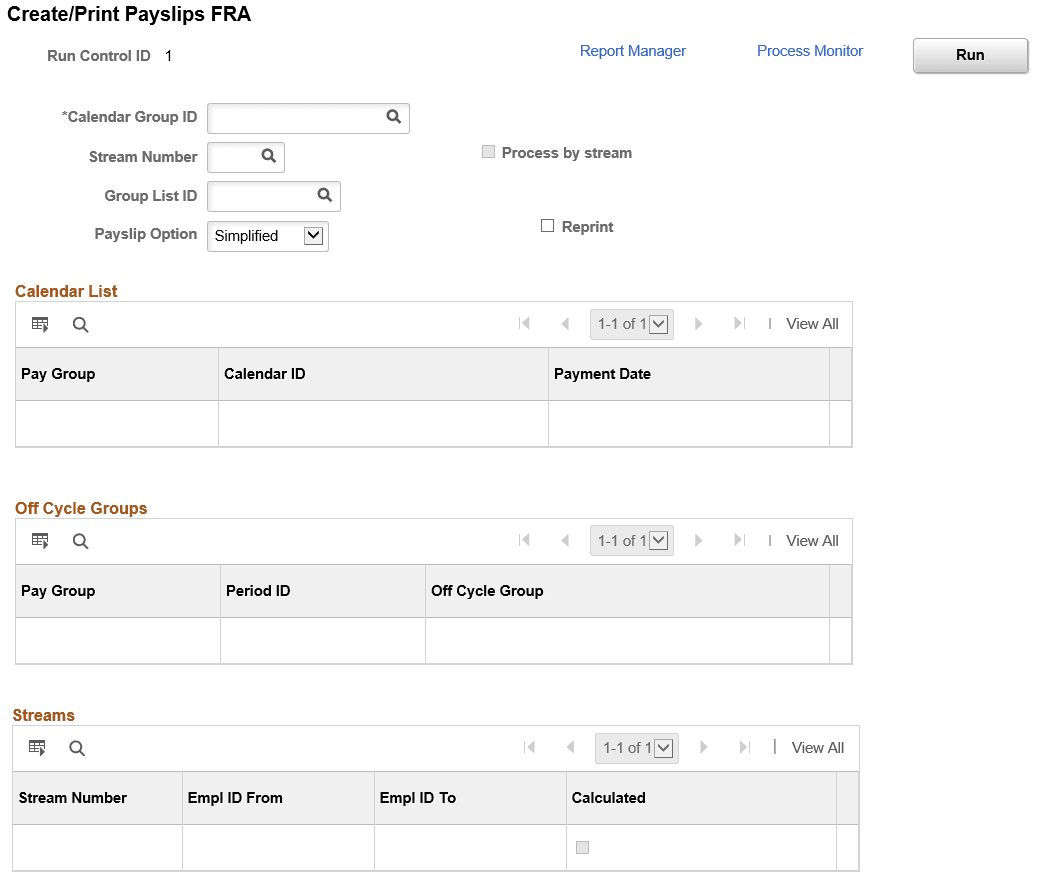Open Report Manager
This screenshot has width=1038, height=880.
(632, 50)
